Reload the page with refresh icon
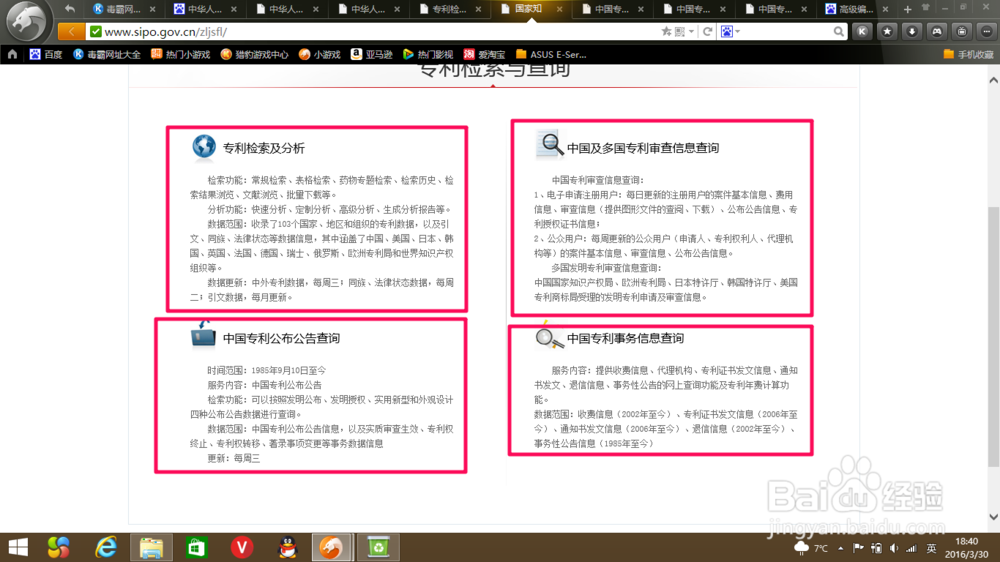This screenshot has height=562, width=1000. click(x=707, y=31)
